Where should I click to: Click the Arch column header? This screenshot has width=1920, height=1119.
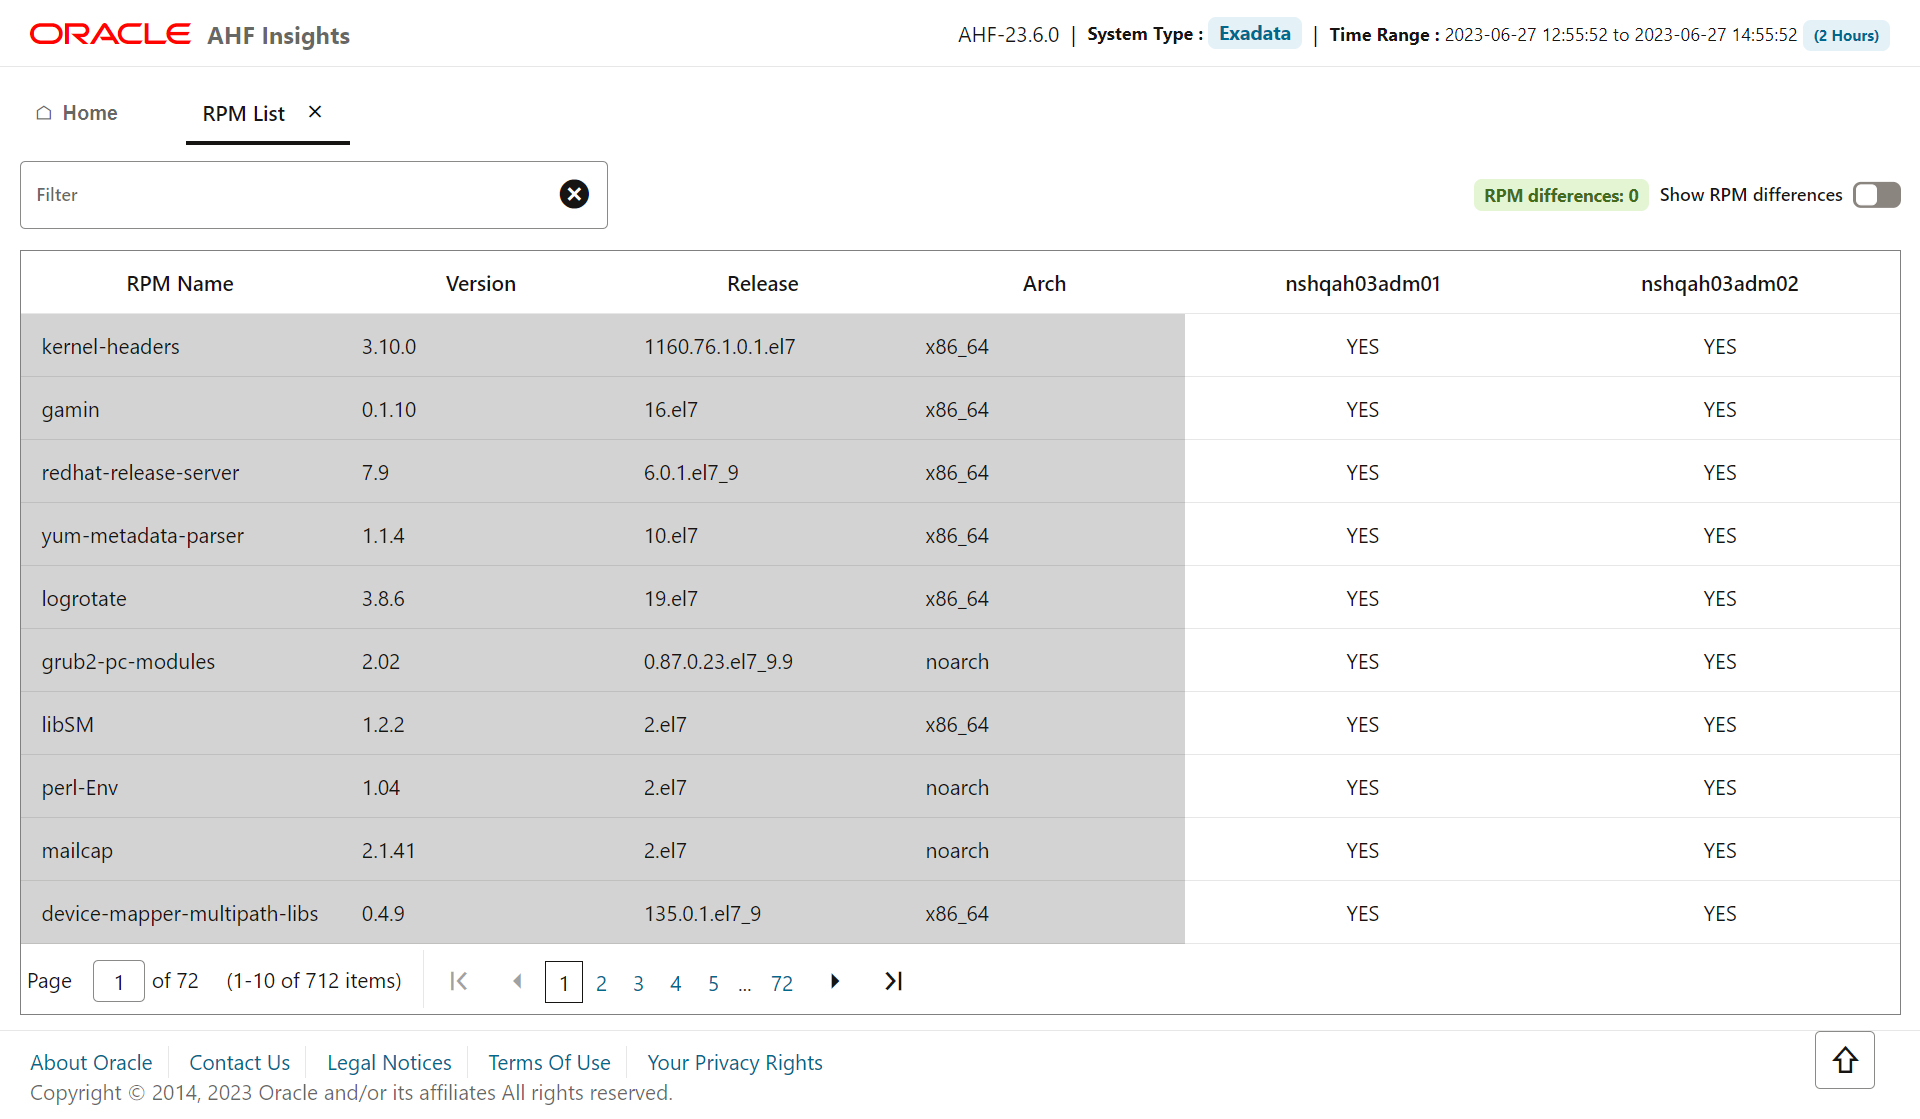(1044, 283)
